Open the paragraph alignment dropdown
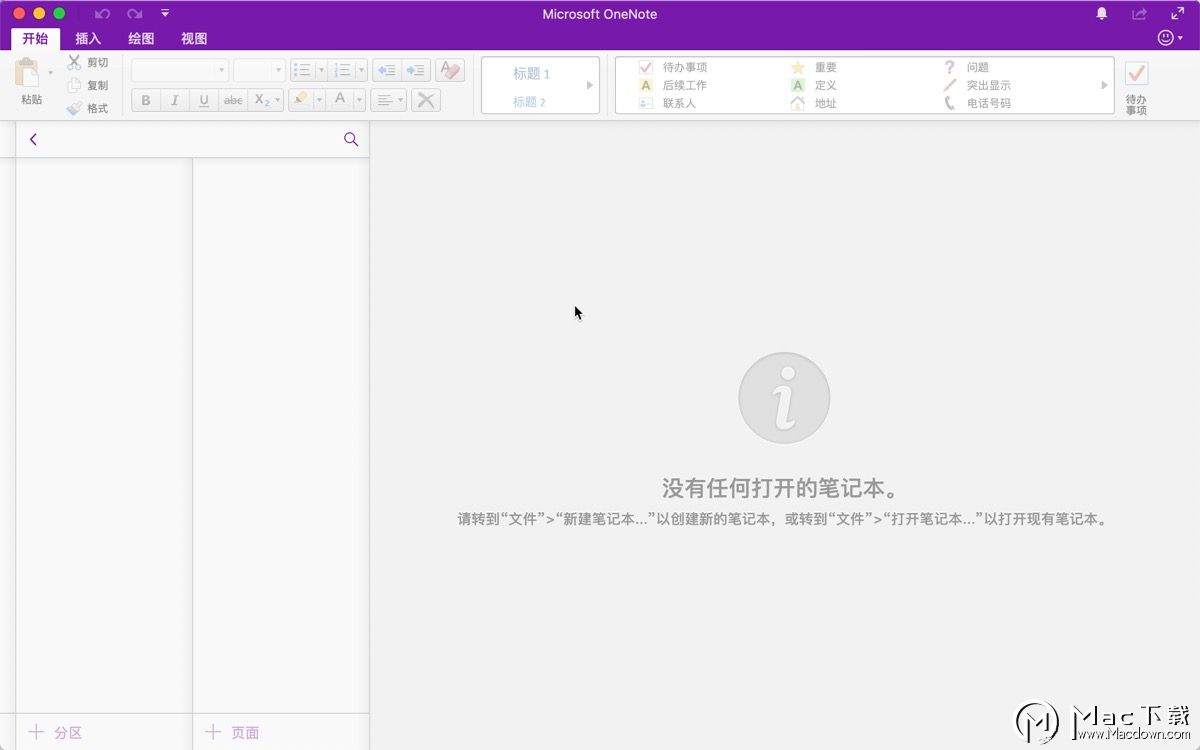Image resolution: width=1200 pixels, height=750 pixels. pos(388,100)
